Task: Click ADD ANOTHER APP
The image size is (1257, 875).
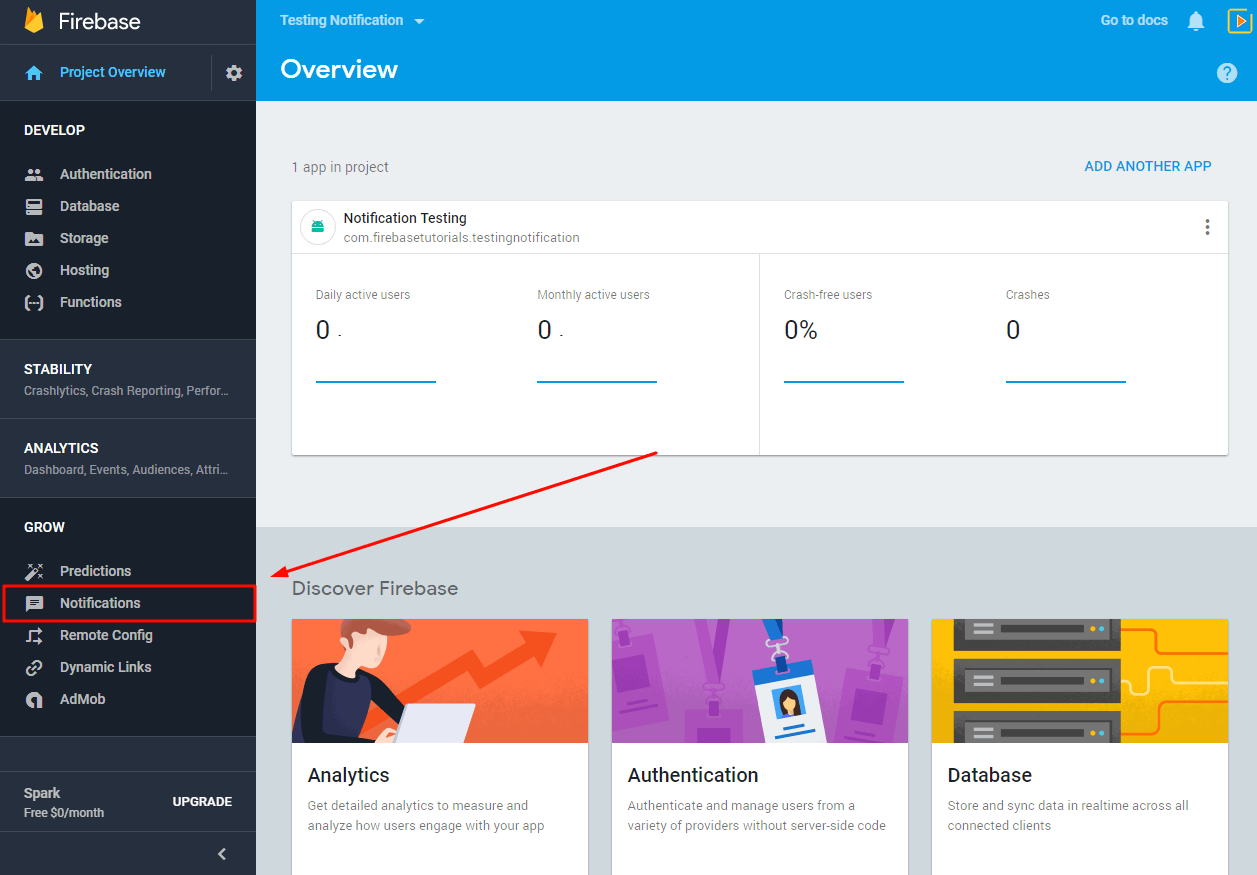Action: point(1147,166)
